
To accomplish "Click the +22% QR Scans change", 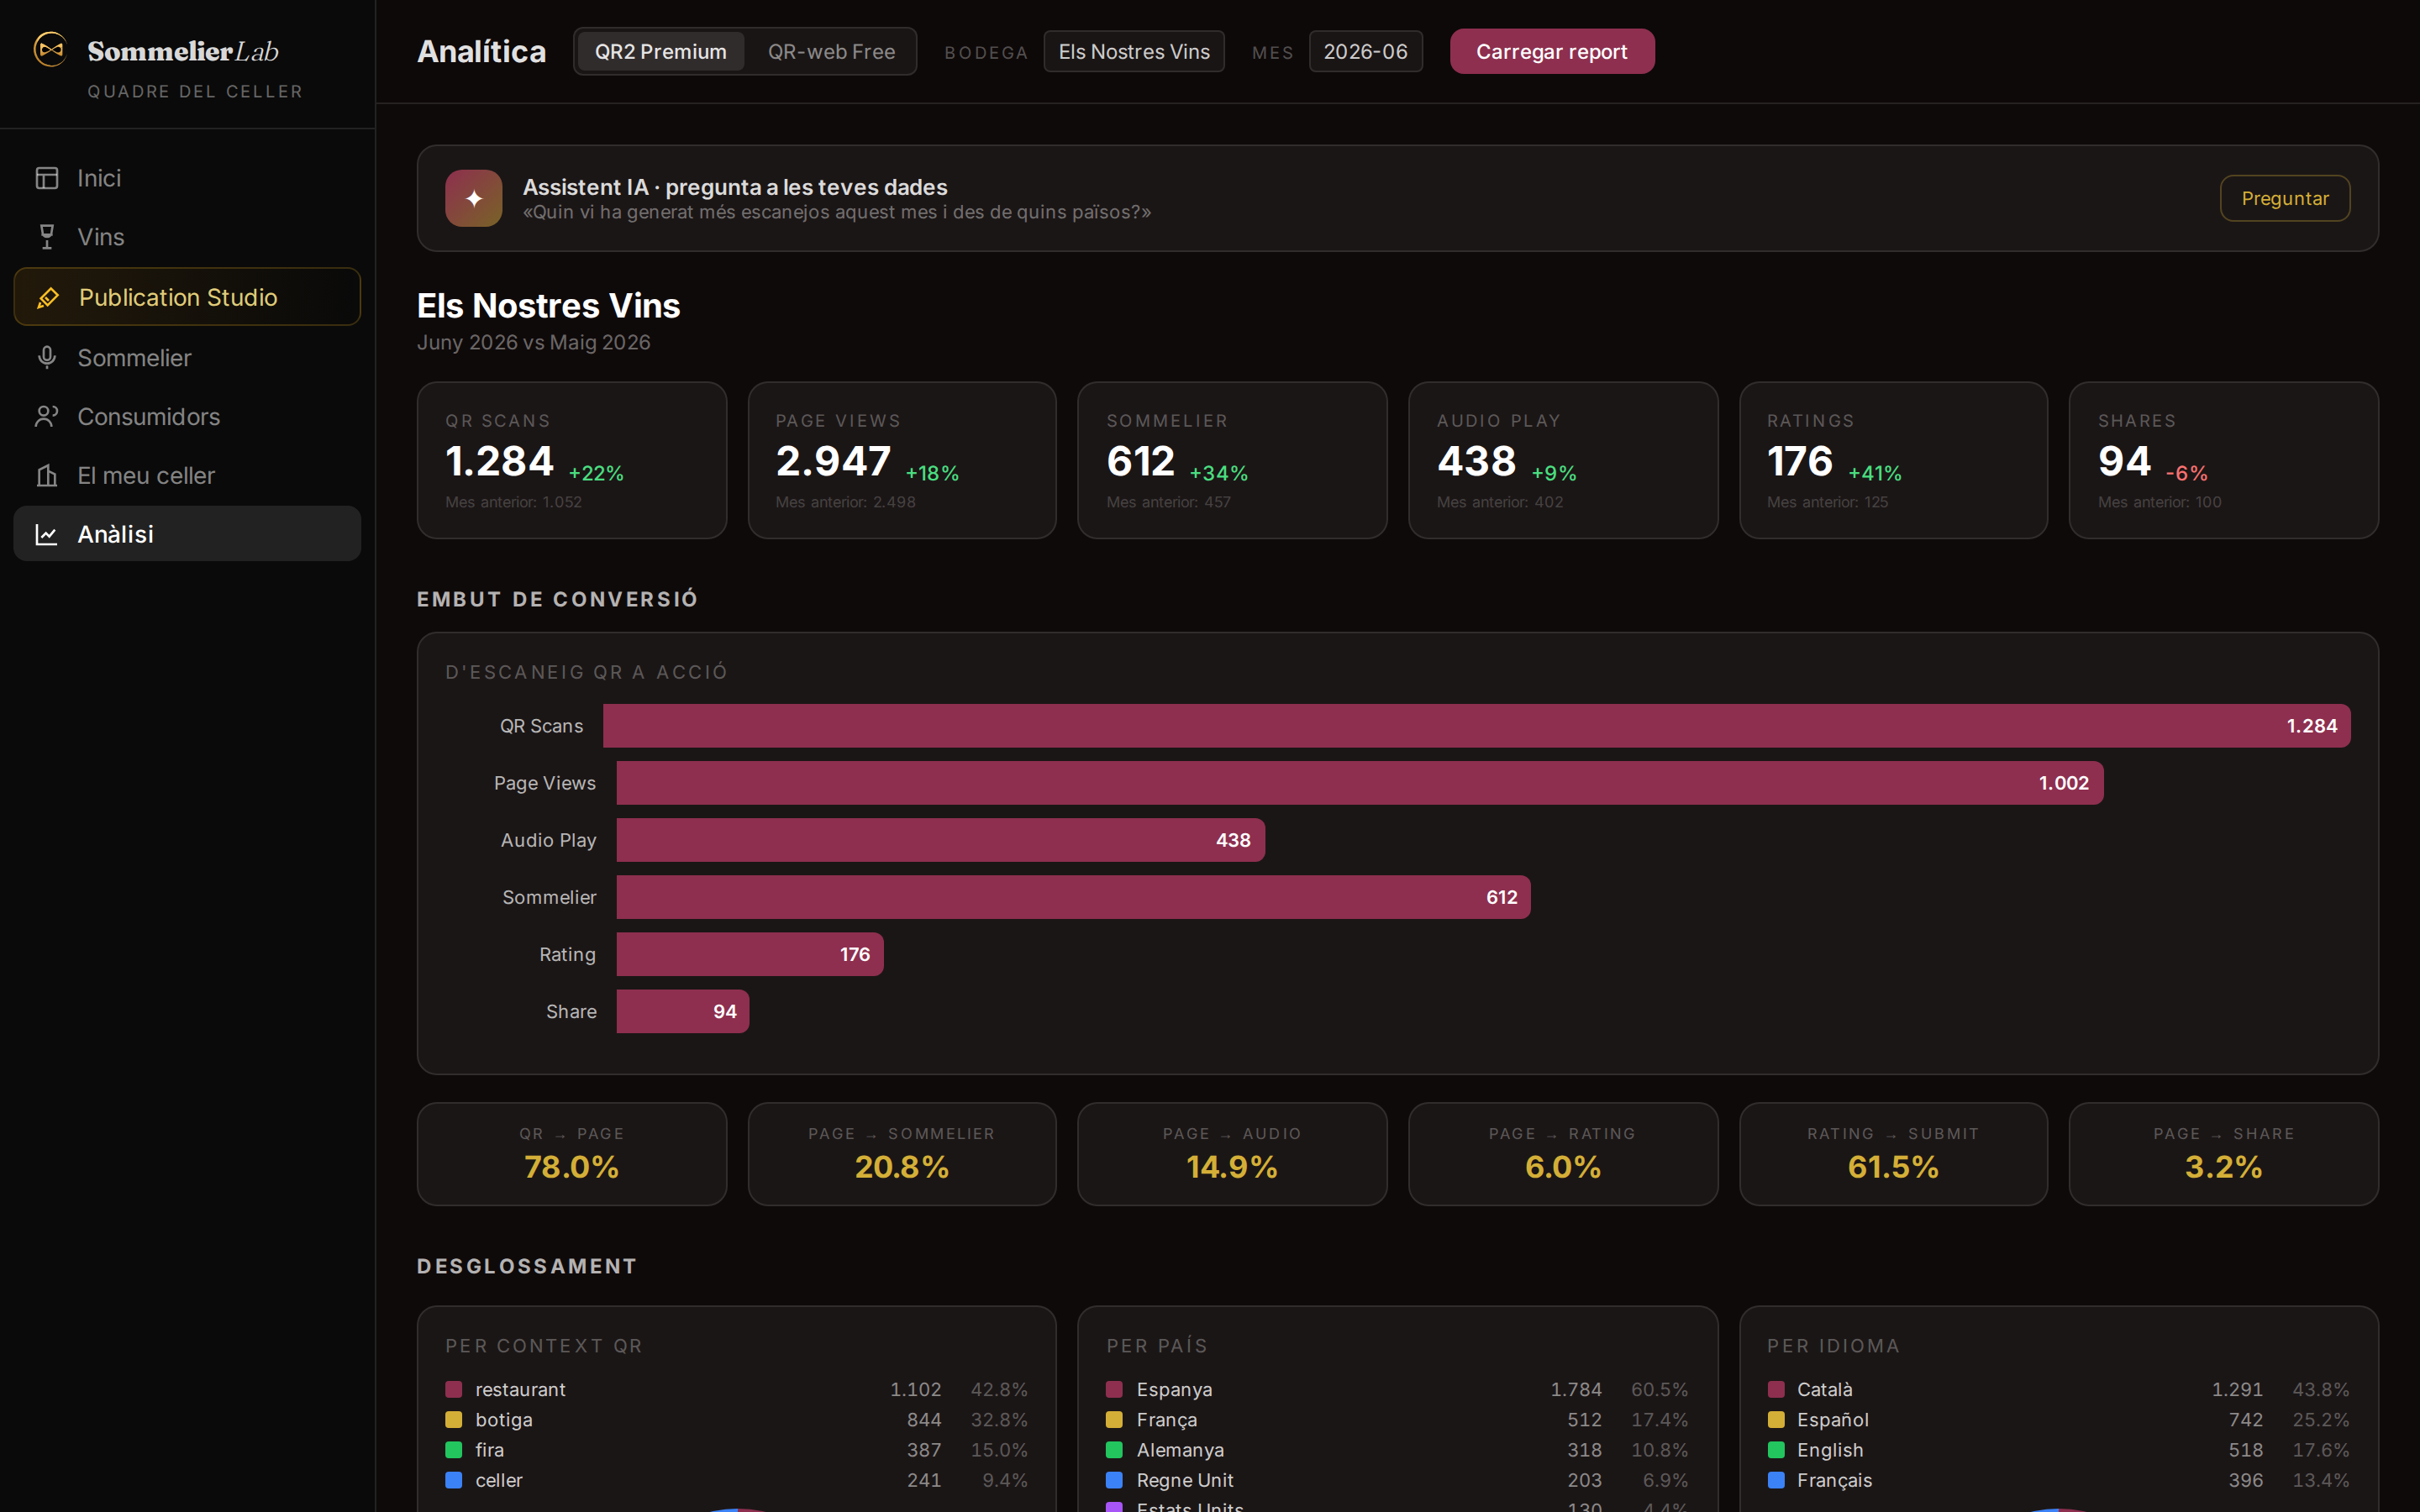I will pyautogui.click(x=596, y=473).
